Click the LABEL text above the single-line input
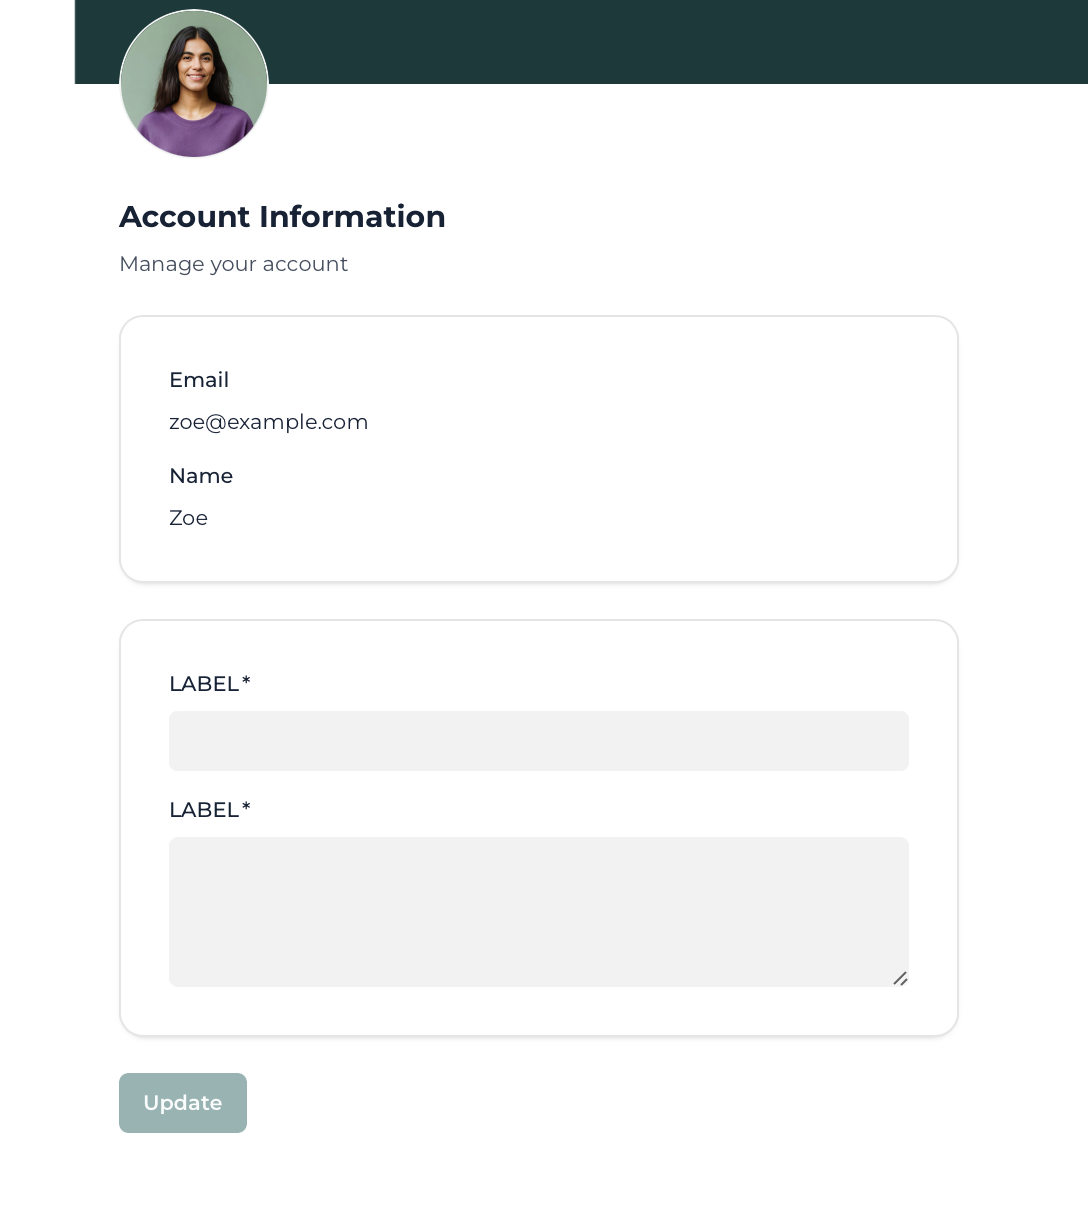Viewport: 1088px width, 1218px height. click(x=203, y=684)
